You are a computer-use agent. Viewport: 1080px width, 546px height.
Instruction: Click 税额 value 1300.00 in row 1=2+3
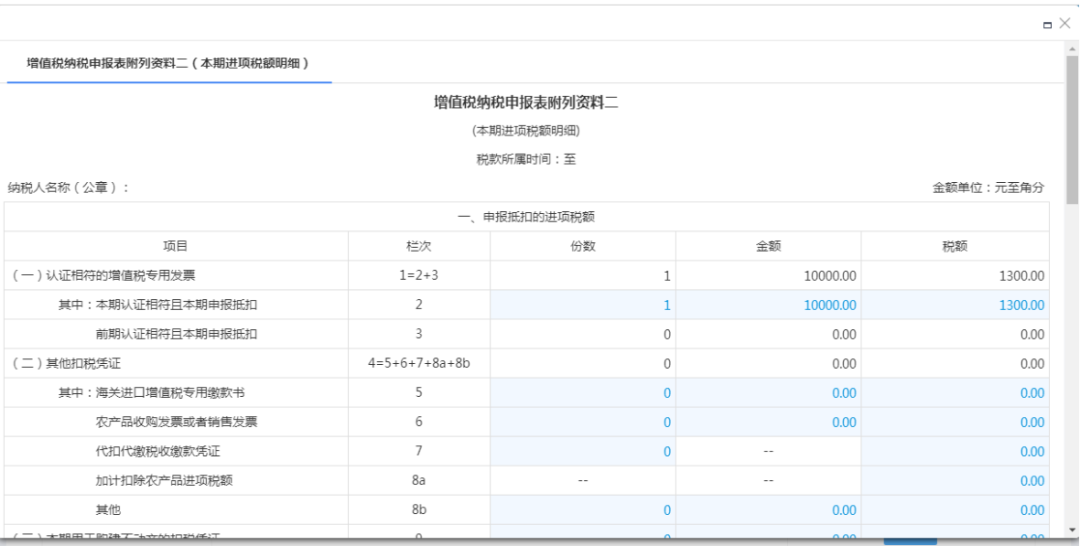[1021, 276]
